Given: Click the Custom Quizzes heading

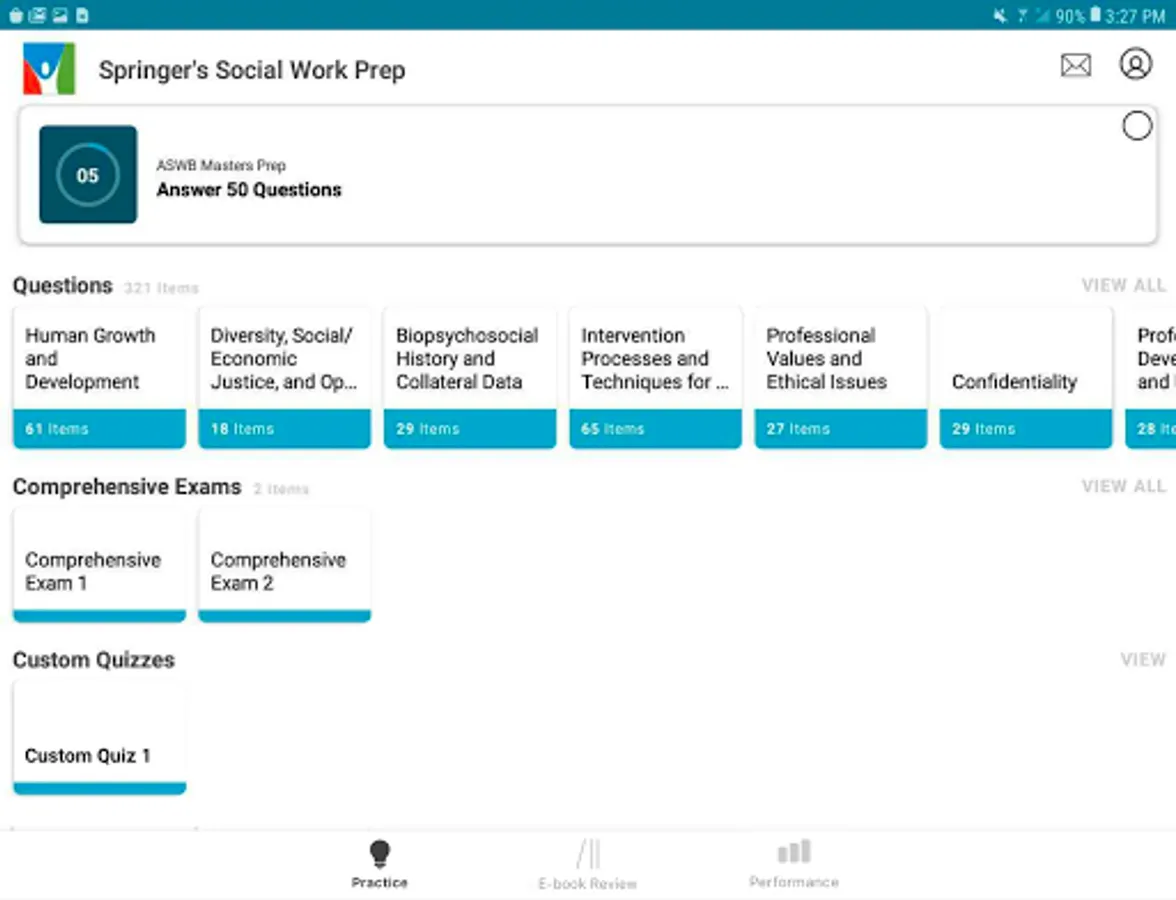Looking at the screenshot, I should 94,660.
